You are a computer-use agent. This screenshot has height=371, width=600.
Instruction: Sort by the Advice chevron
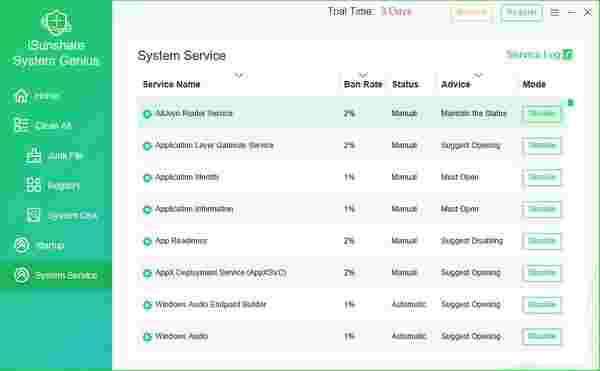(x=478, y=75)
